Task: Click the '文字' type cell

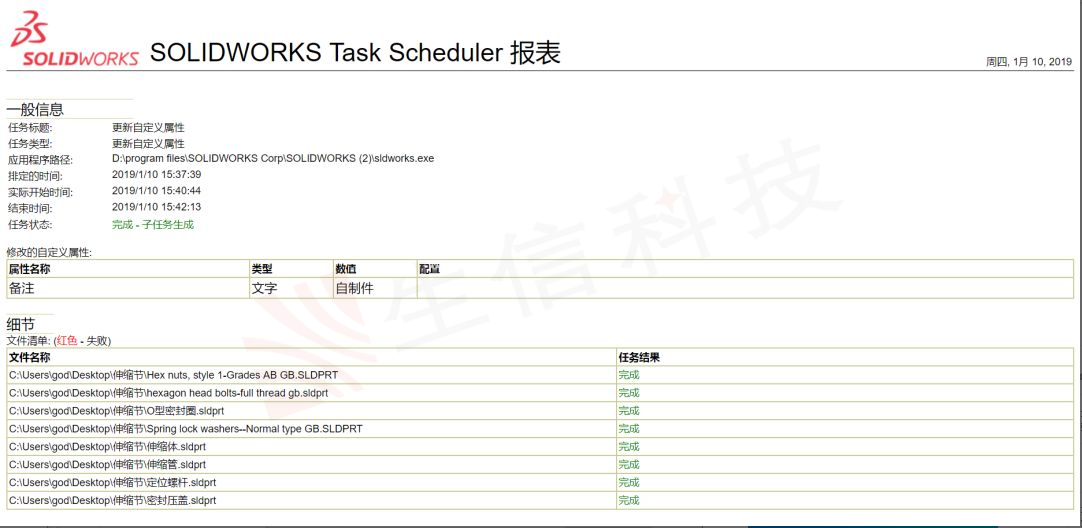Action: [291, 288]
